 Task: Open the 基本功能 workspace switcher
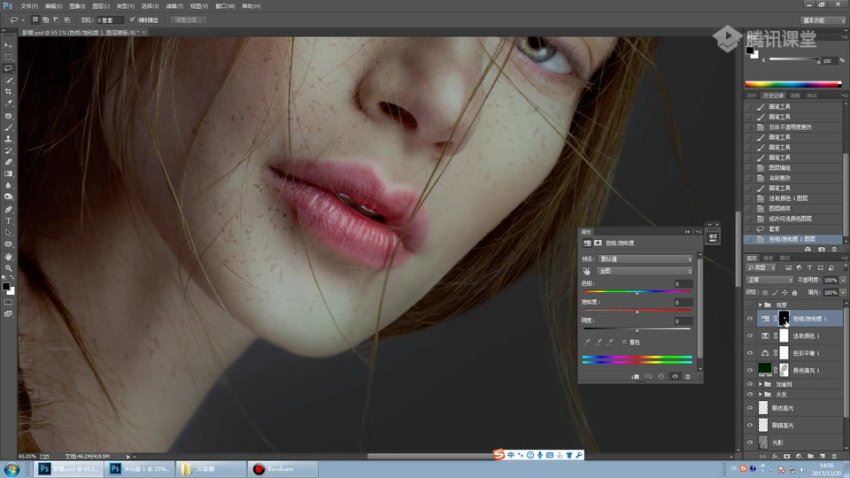(823, 20)
